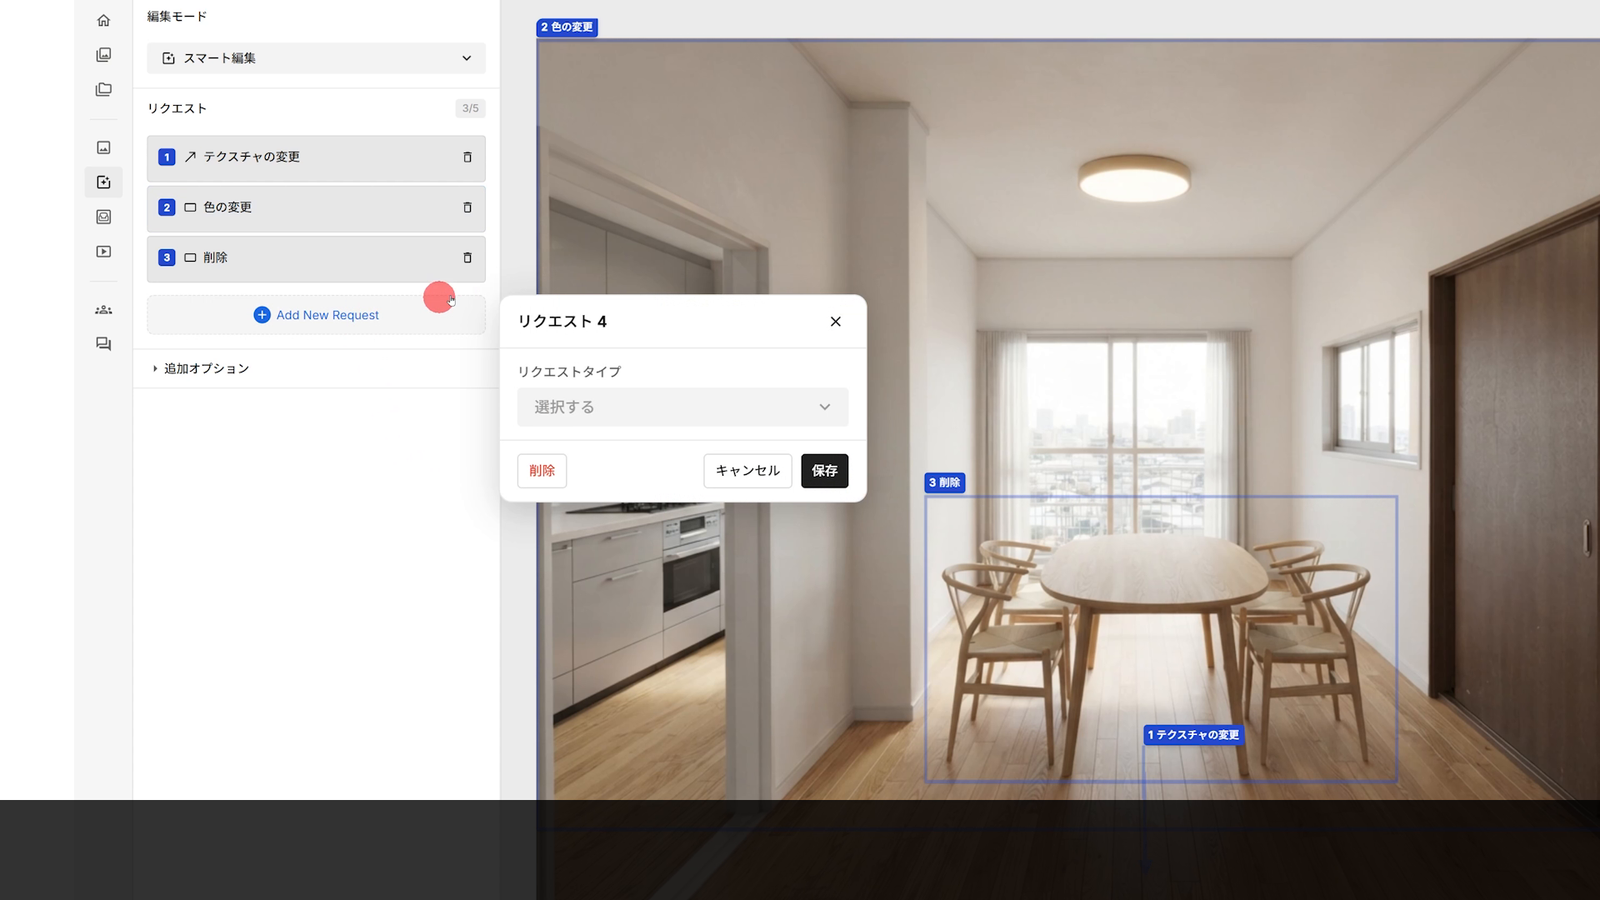Click the キャンセル button
Image resolution: width=1600 pixels, height=900 pixels.
(x=748, y=471)
